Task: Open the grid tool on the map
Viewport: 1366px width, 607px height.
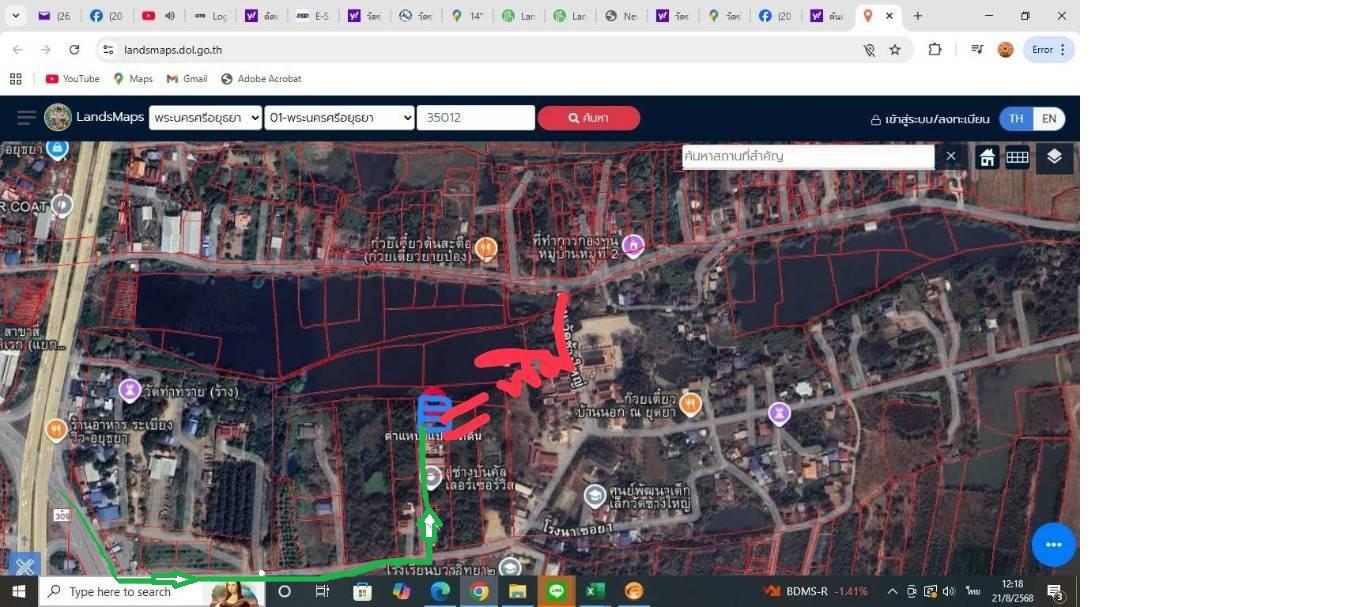Action: pos(1017,157)
